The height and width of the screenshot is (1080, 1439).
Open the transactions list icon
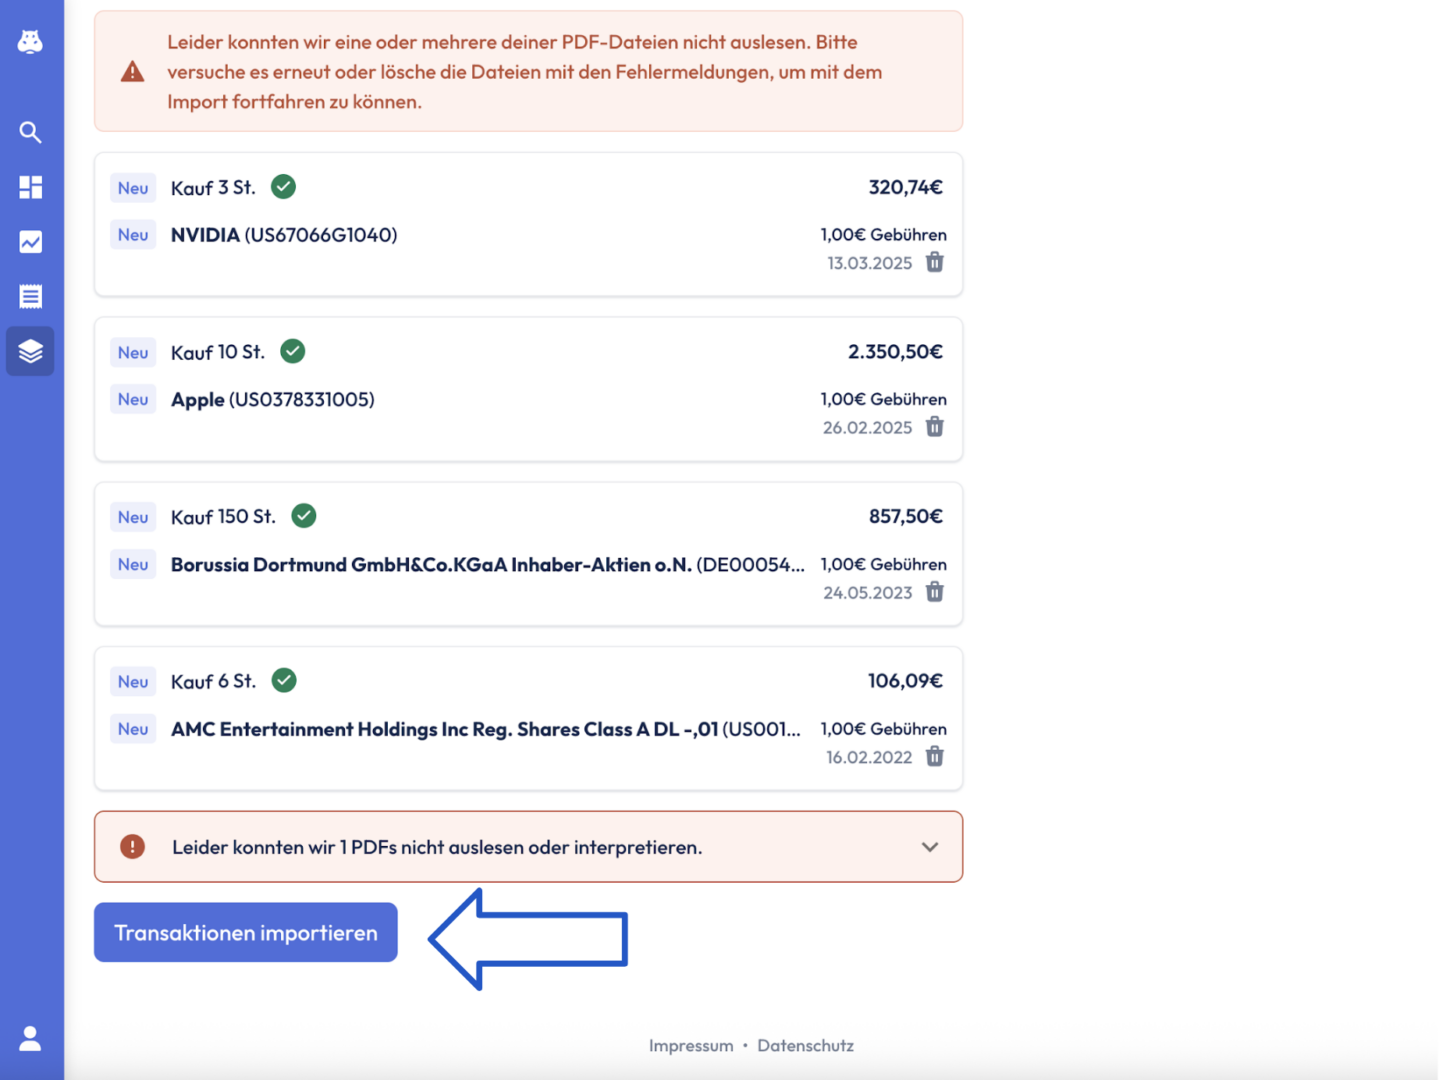tap(30, 296)
